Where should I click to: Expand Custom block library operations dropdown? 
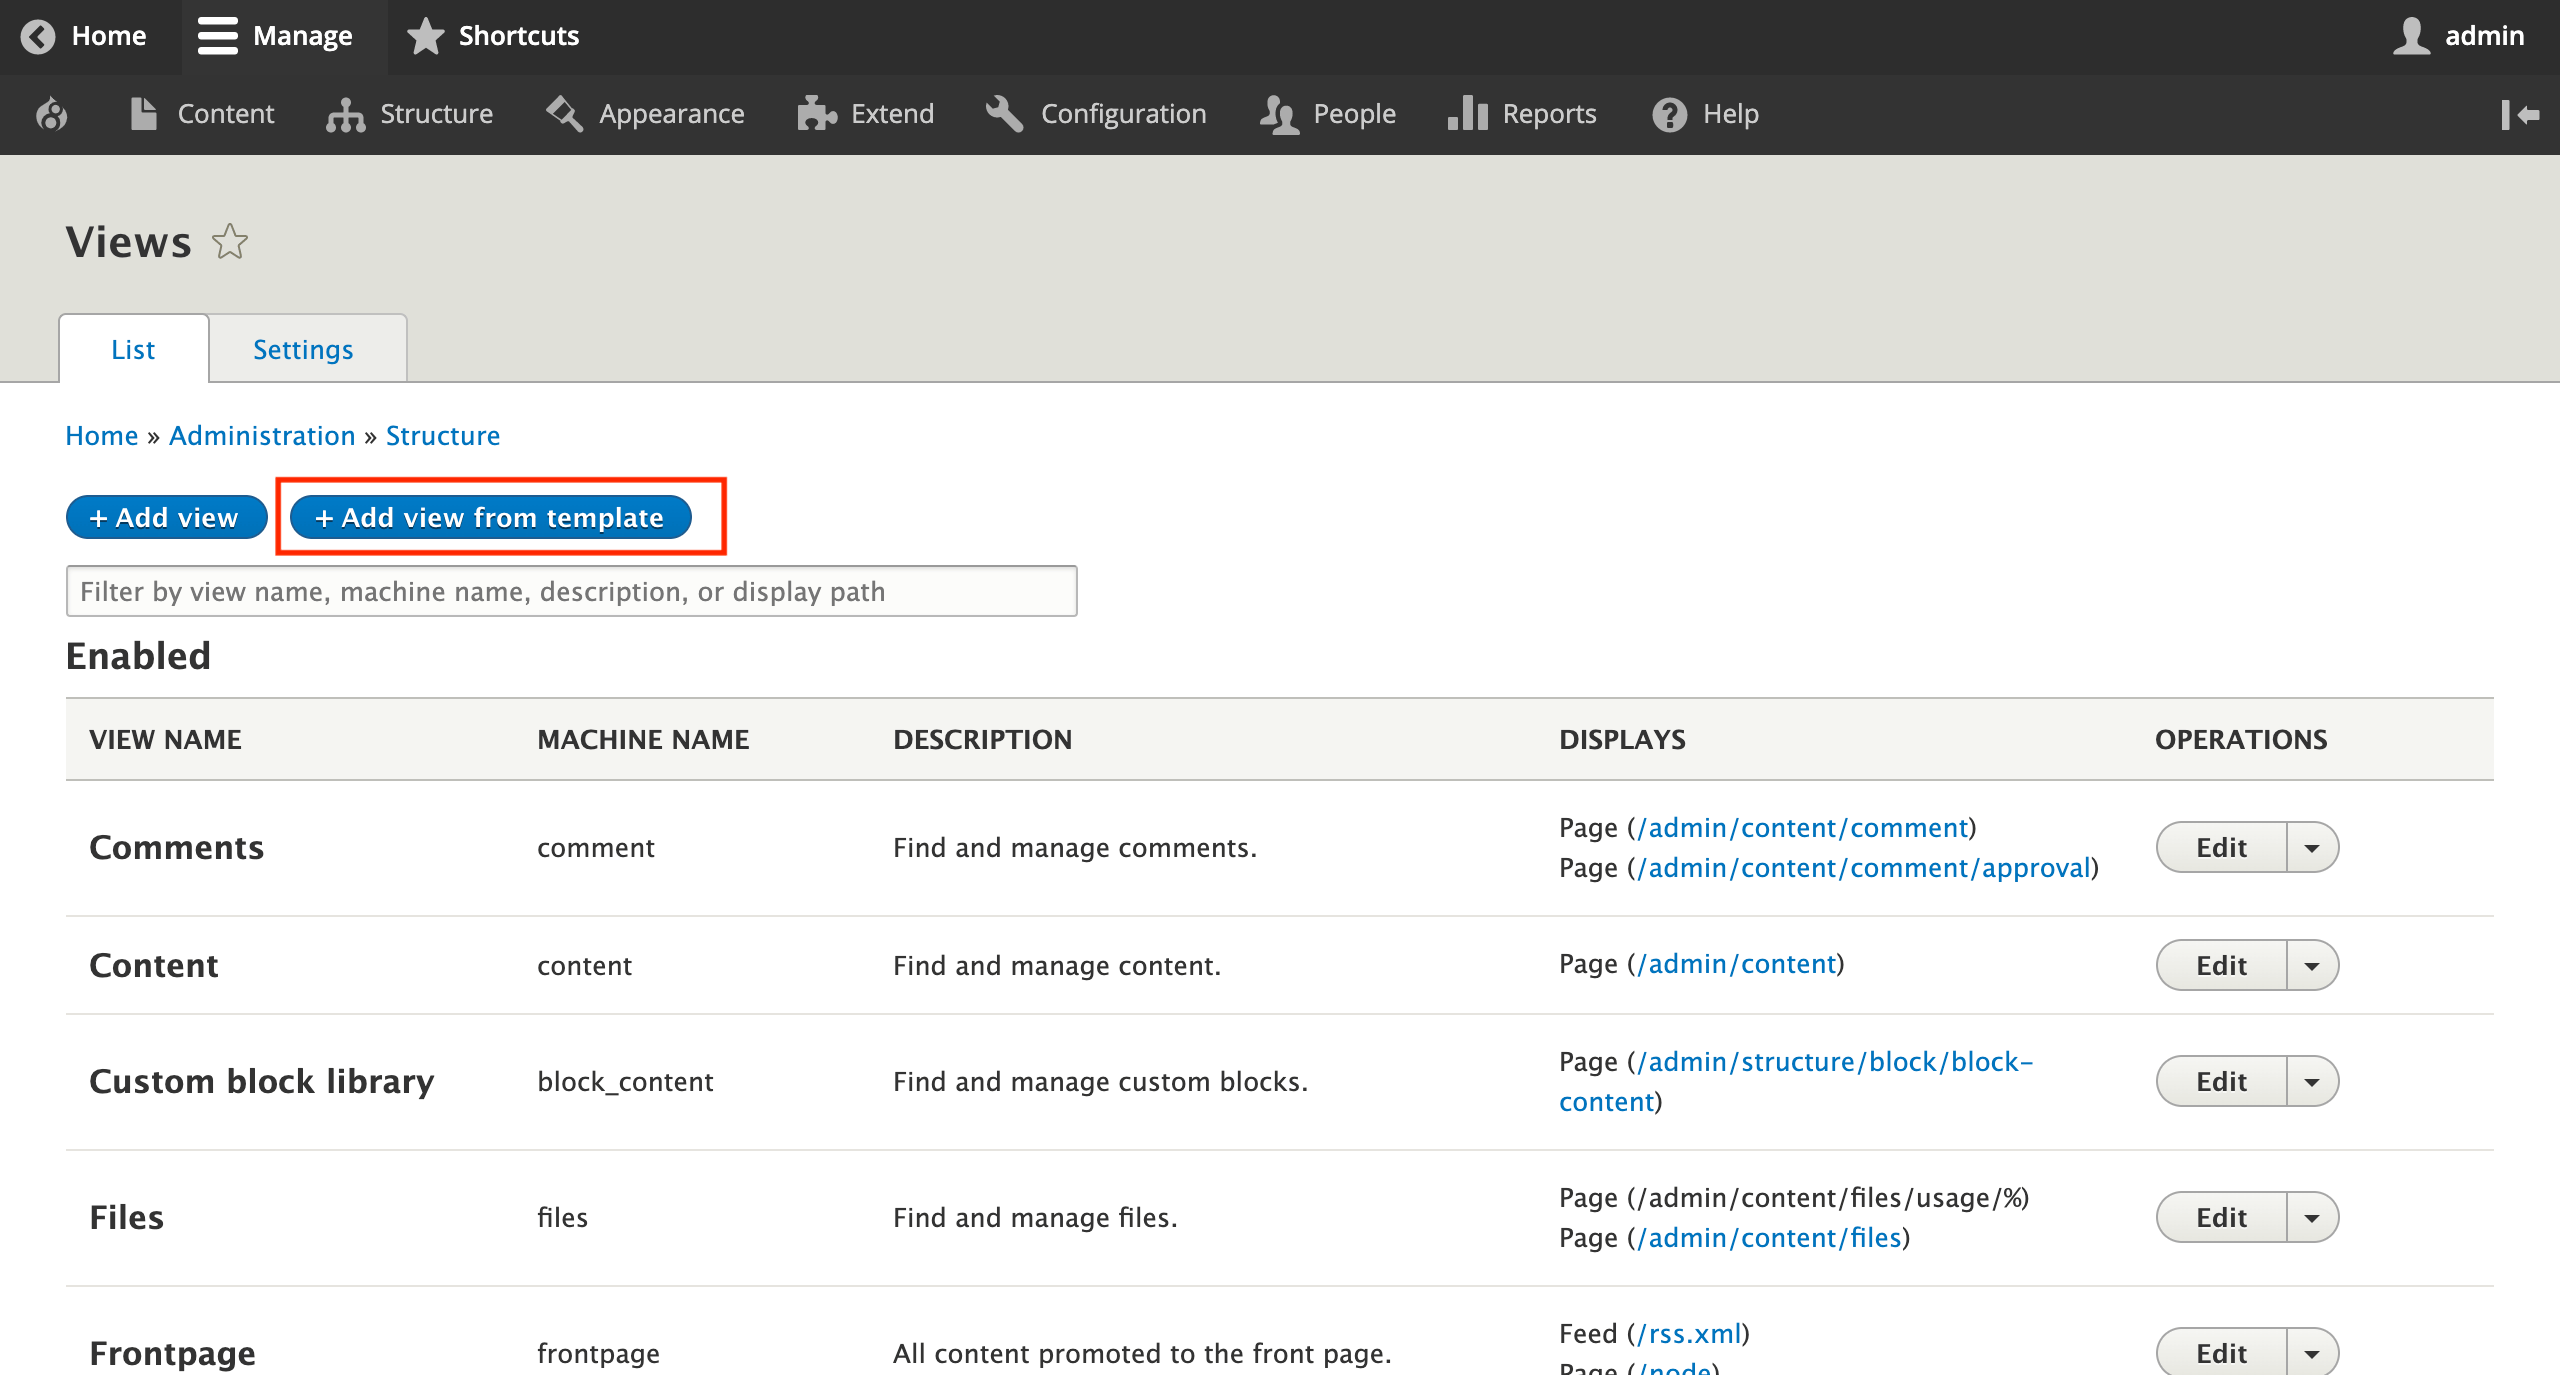(2312, 1082)
